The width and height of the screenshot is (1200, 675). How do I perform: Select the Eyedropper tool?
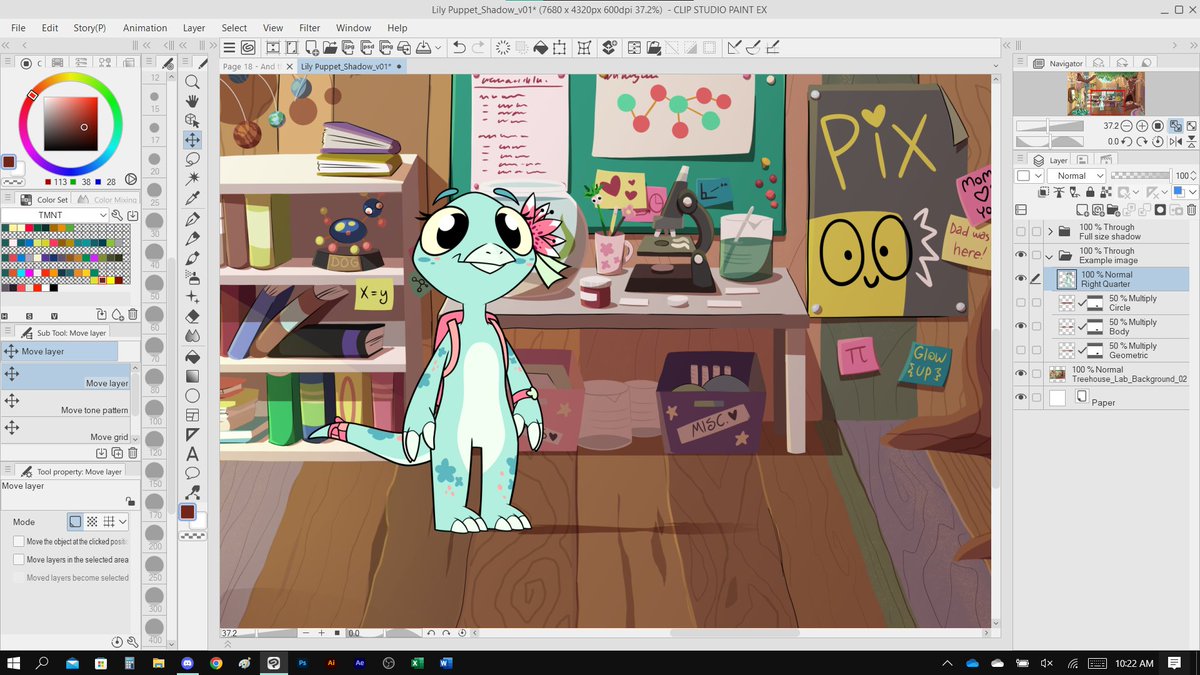click(x=192, y=198)
